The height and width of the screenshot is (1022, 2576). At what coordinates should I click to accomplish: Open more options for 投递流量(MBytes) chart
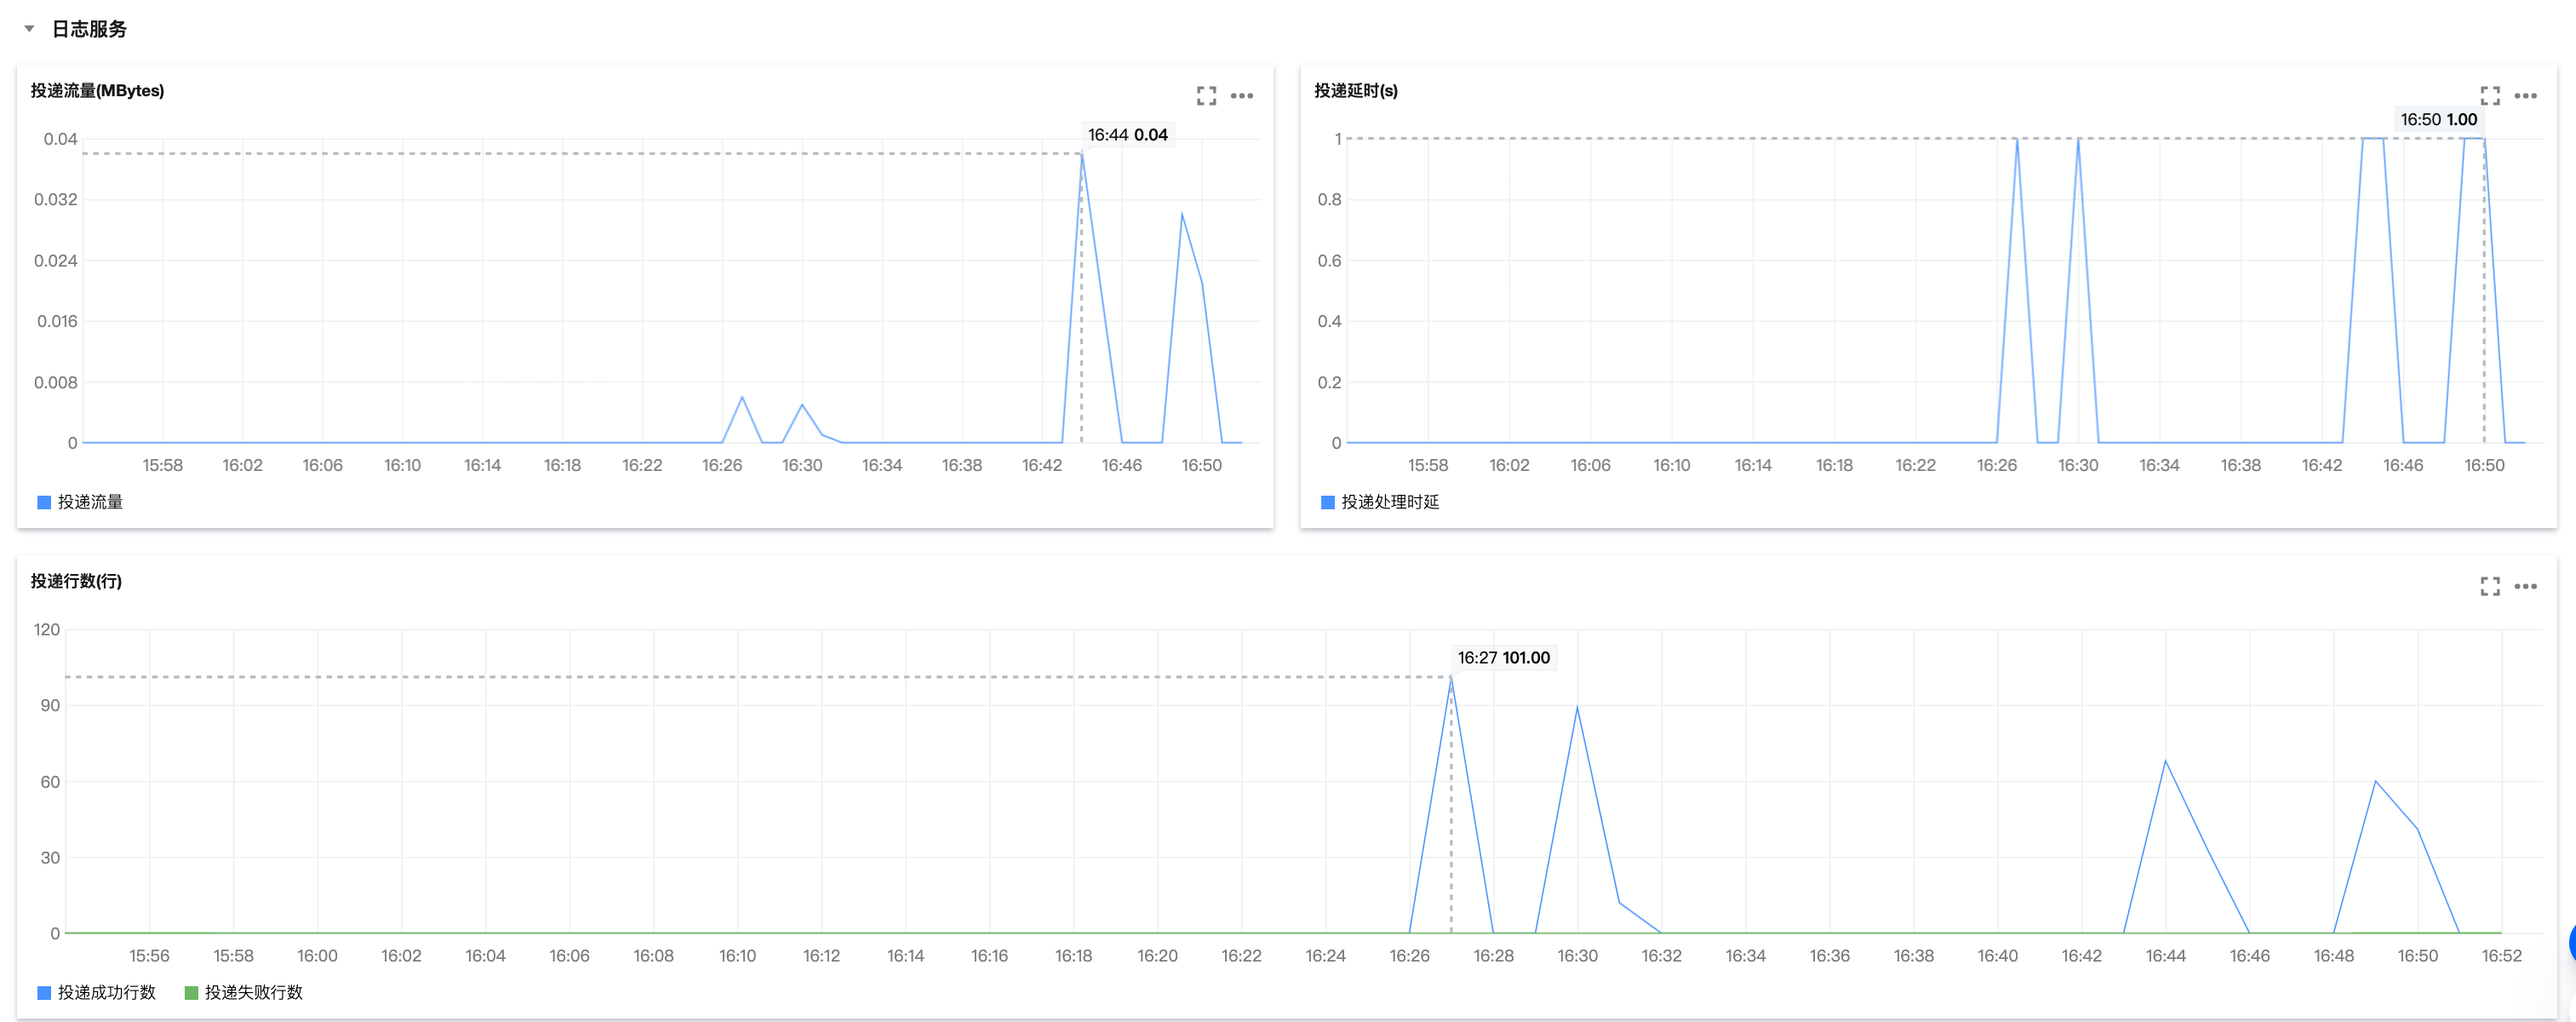click(1241, 96)
